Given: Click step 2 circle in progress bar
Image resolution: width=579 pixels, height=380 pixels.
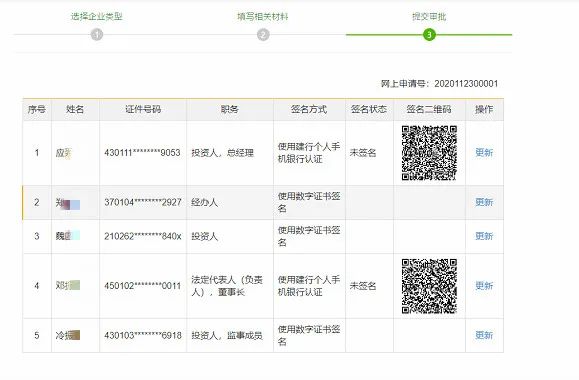Looking at the screenshot, I should pos(263,35).
